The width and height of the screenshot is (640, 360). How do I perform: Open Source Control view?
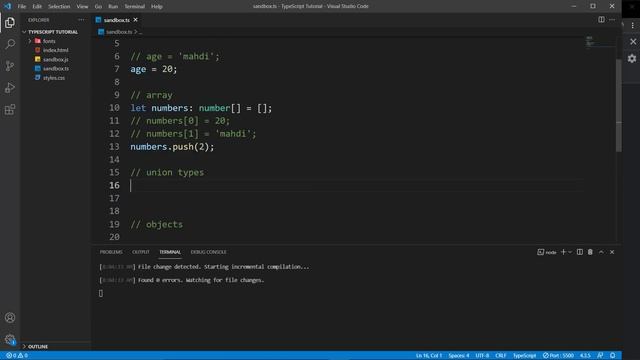(10, 66)
